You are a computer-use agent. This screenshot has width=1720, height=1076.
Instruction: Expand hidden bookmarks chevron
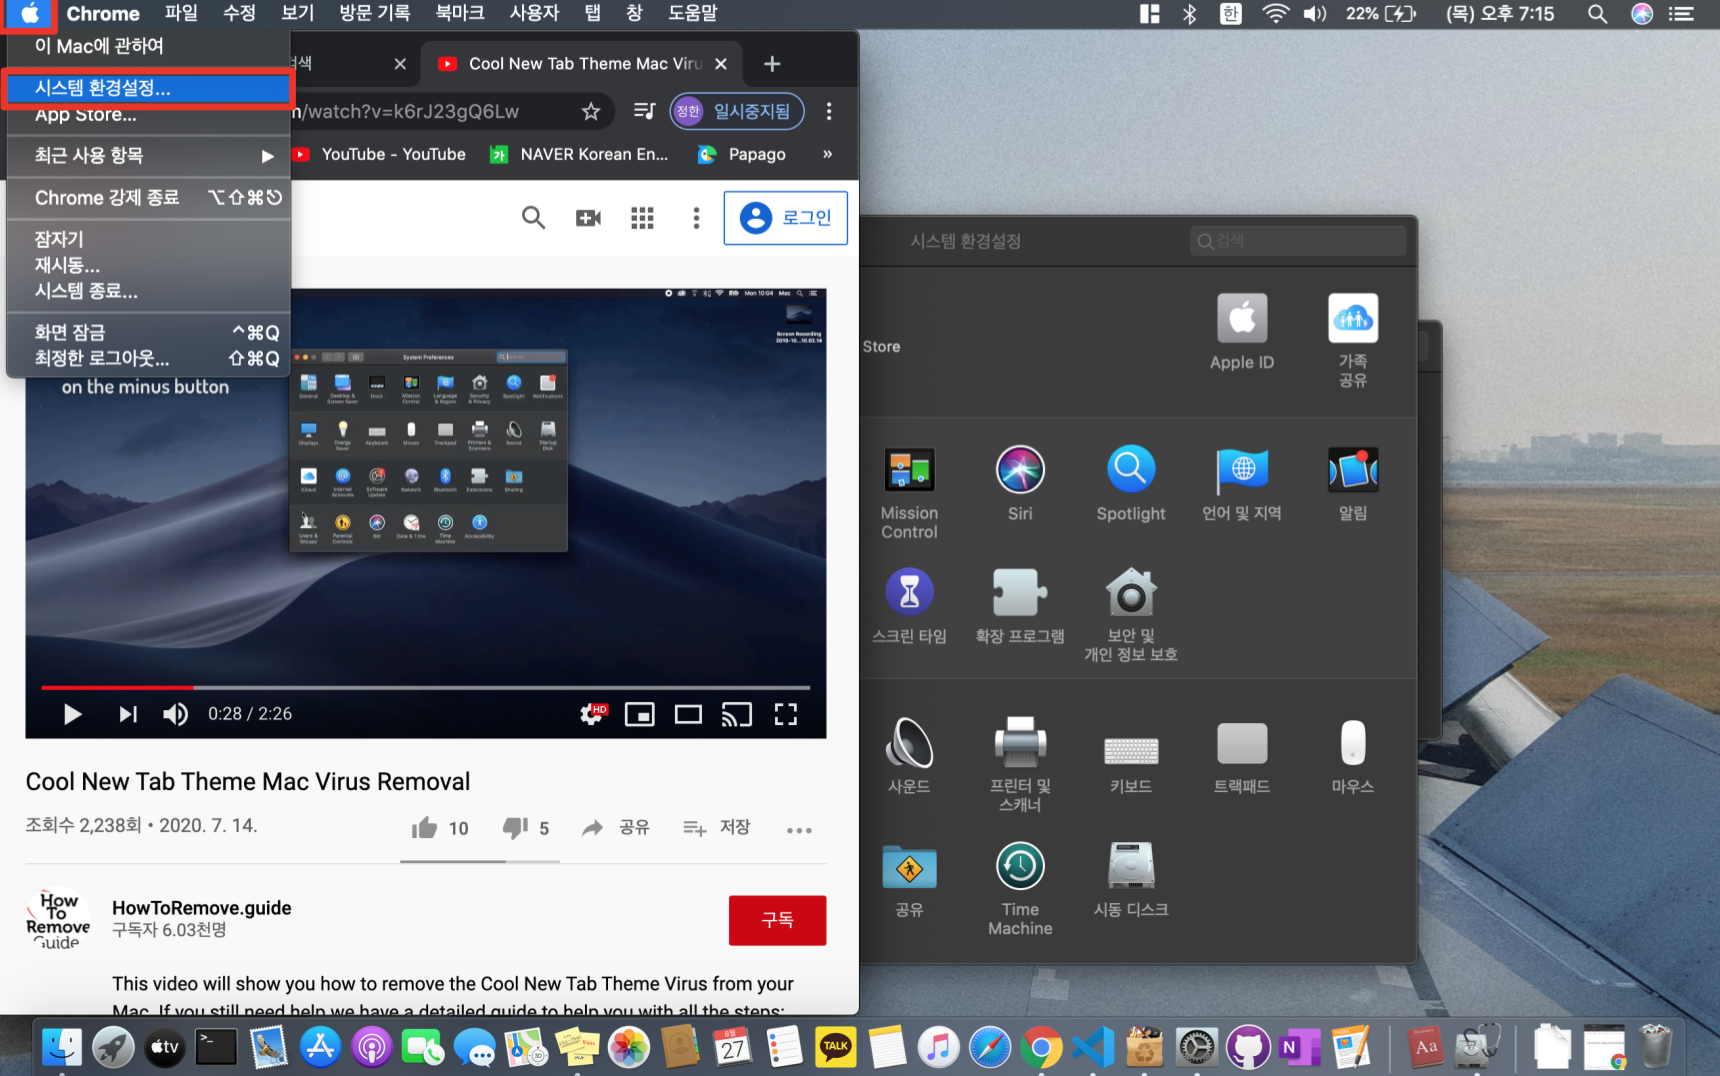827,154
